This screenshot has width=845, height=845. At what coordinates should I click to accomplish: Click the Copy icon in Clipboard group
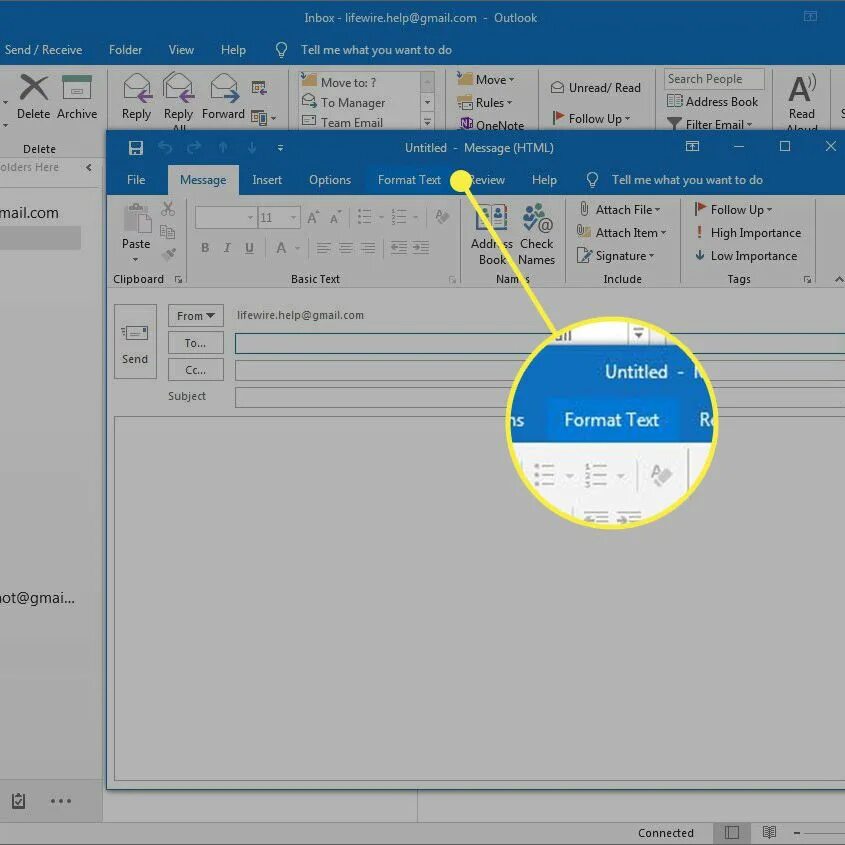(x=168, y=232)
